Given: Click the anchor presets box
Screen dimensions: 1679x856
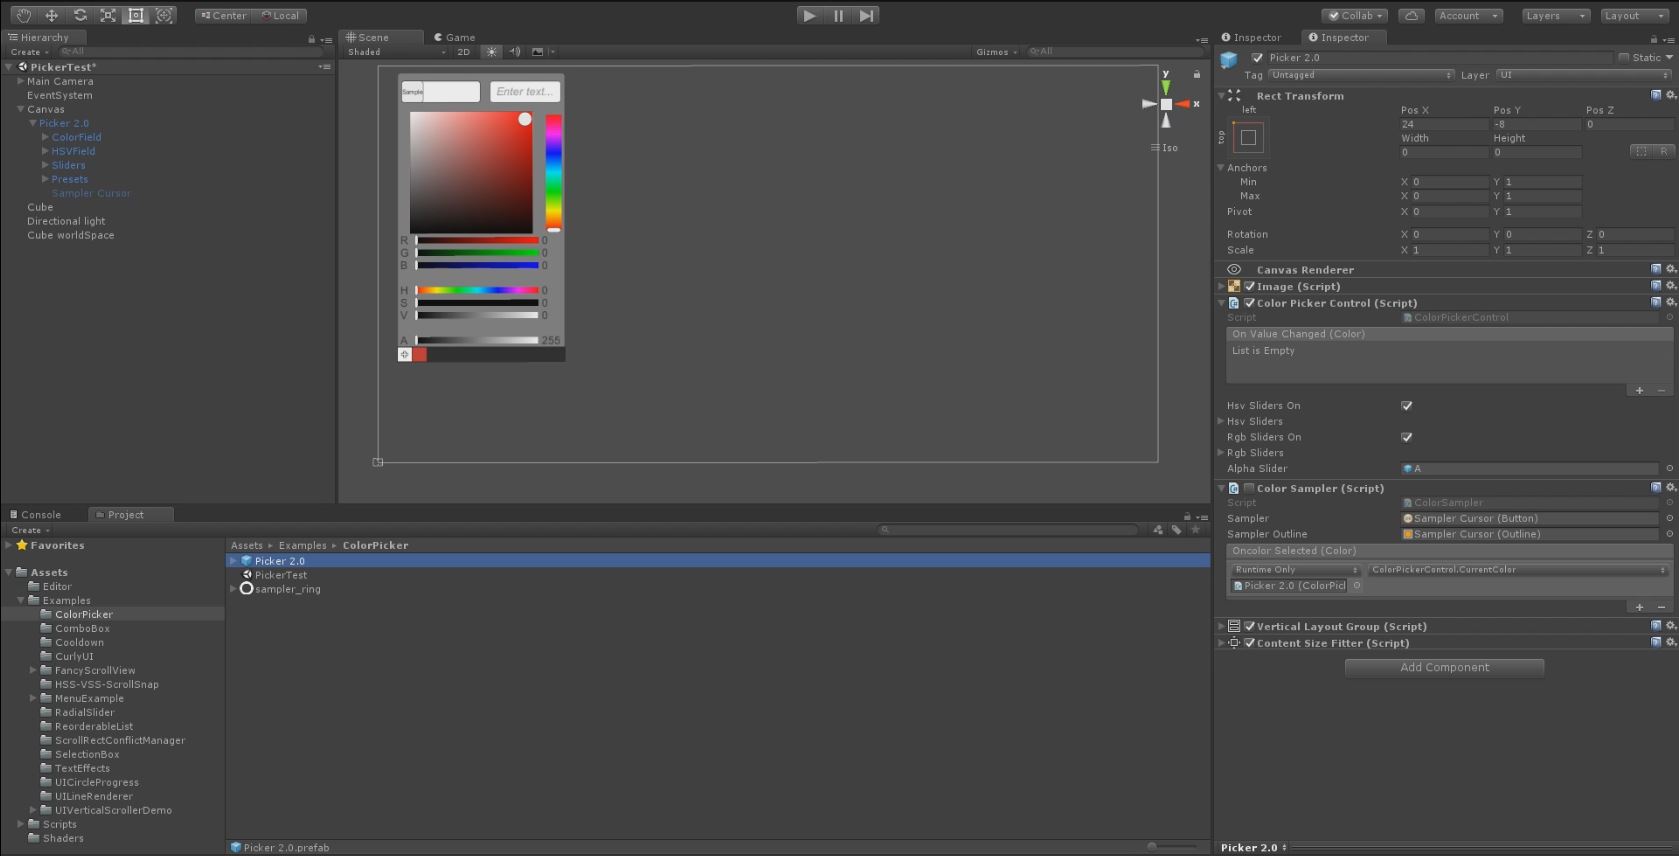Looking at the screenshot, I should tap(1248, 138).
